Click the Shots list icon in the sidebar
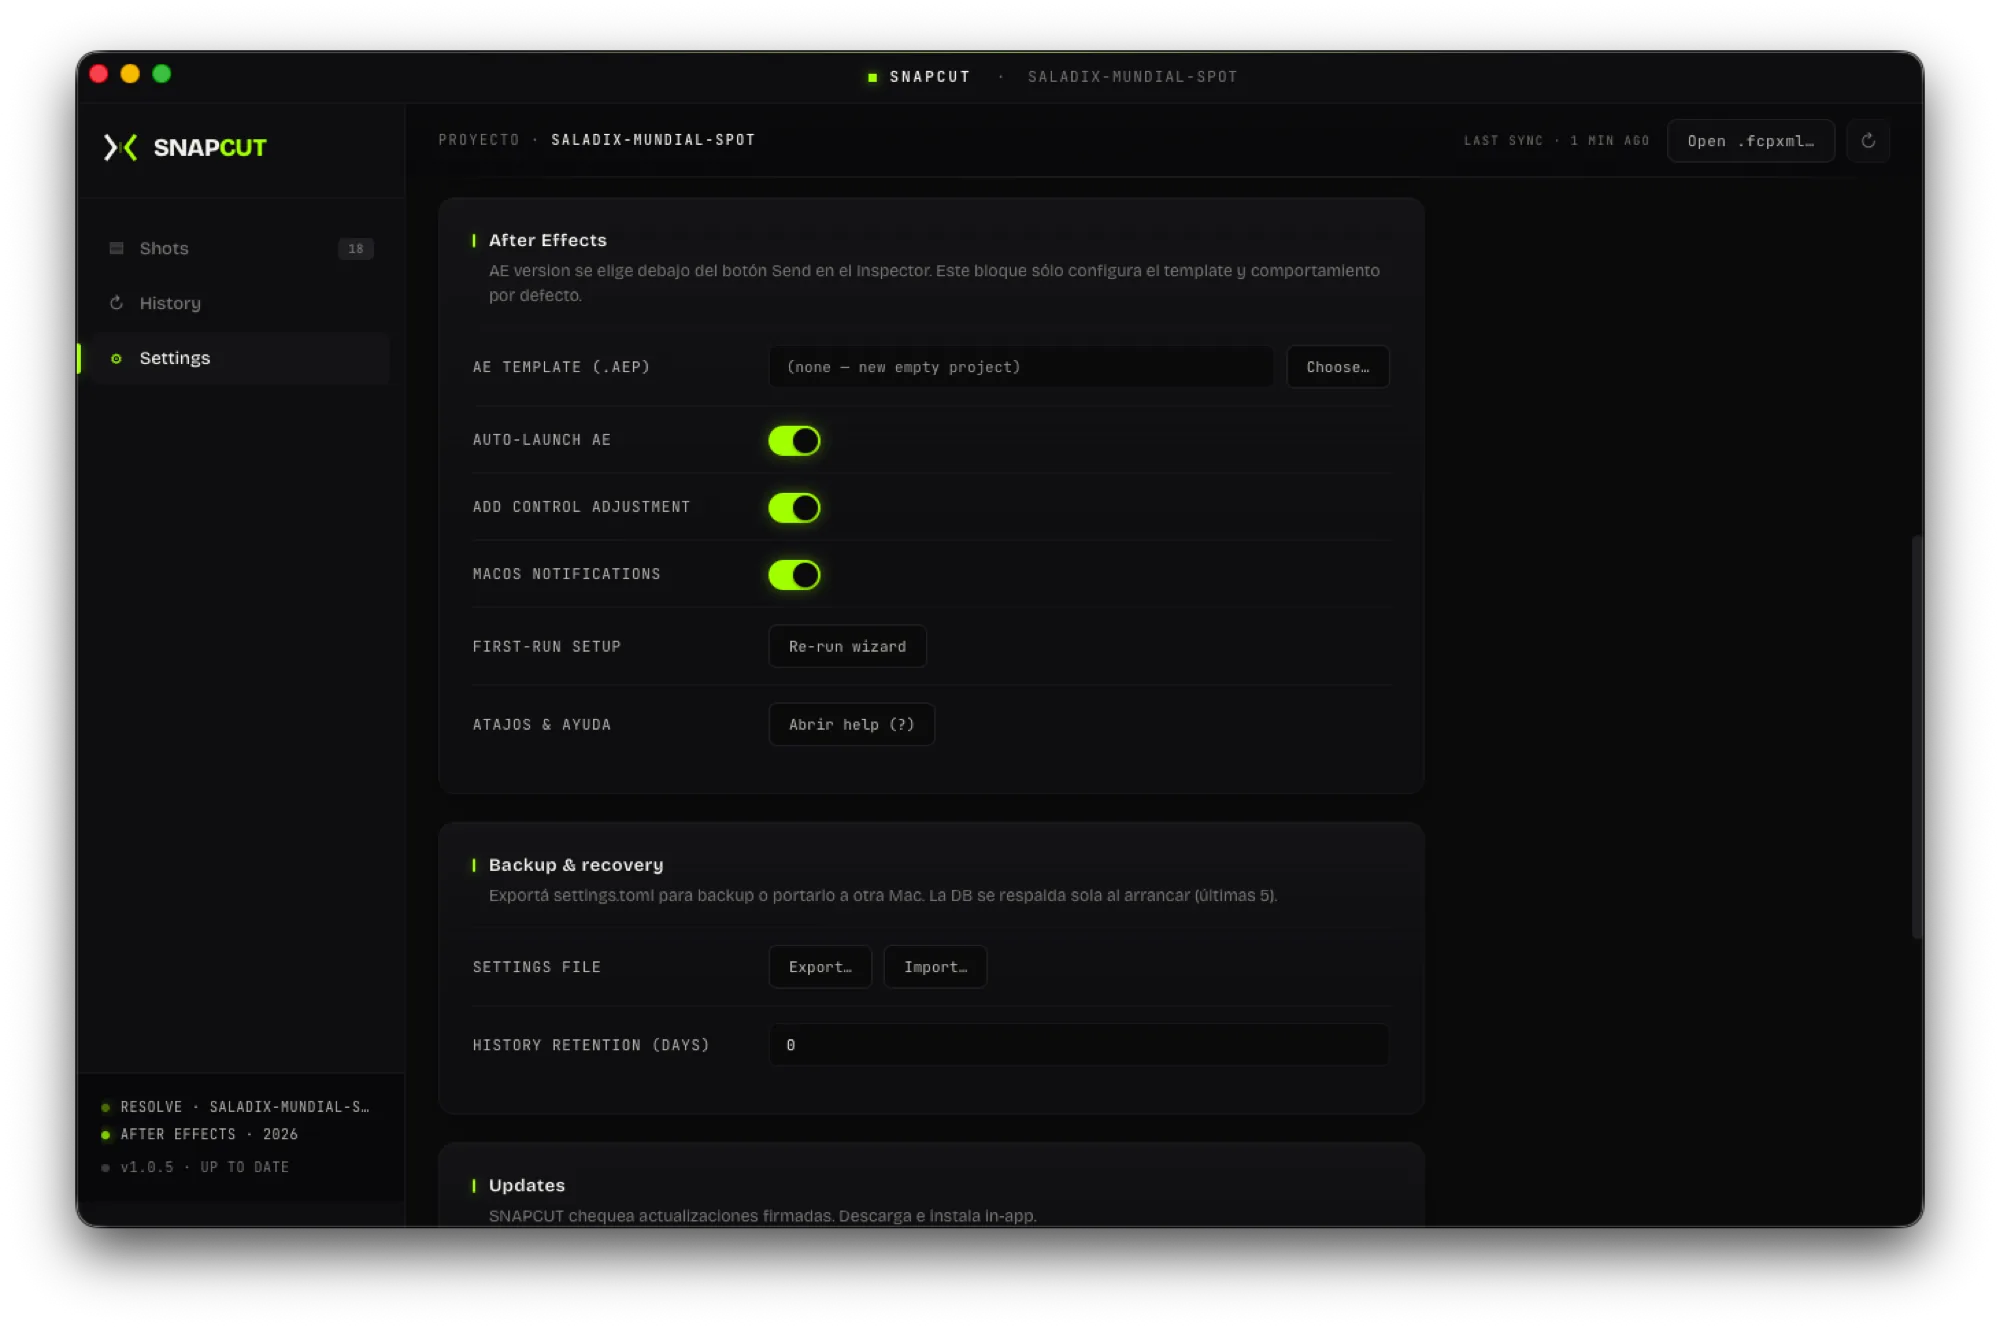 [116, 248]
